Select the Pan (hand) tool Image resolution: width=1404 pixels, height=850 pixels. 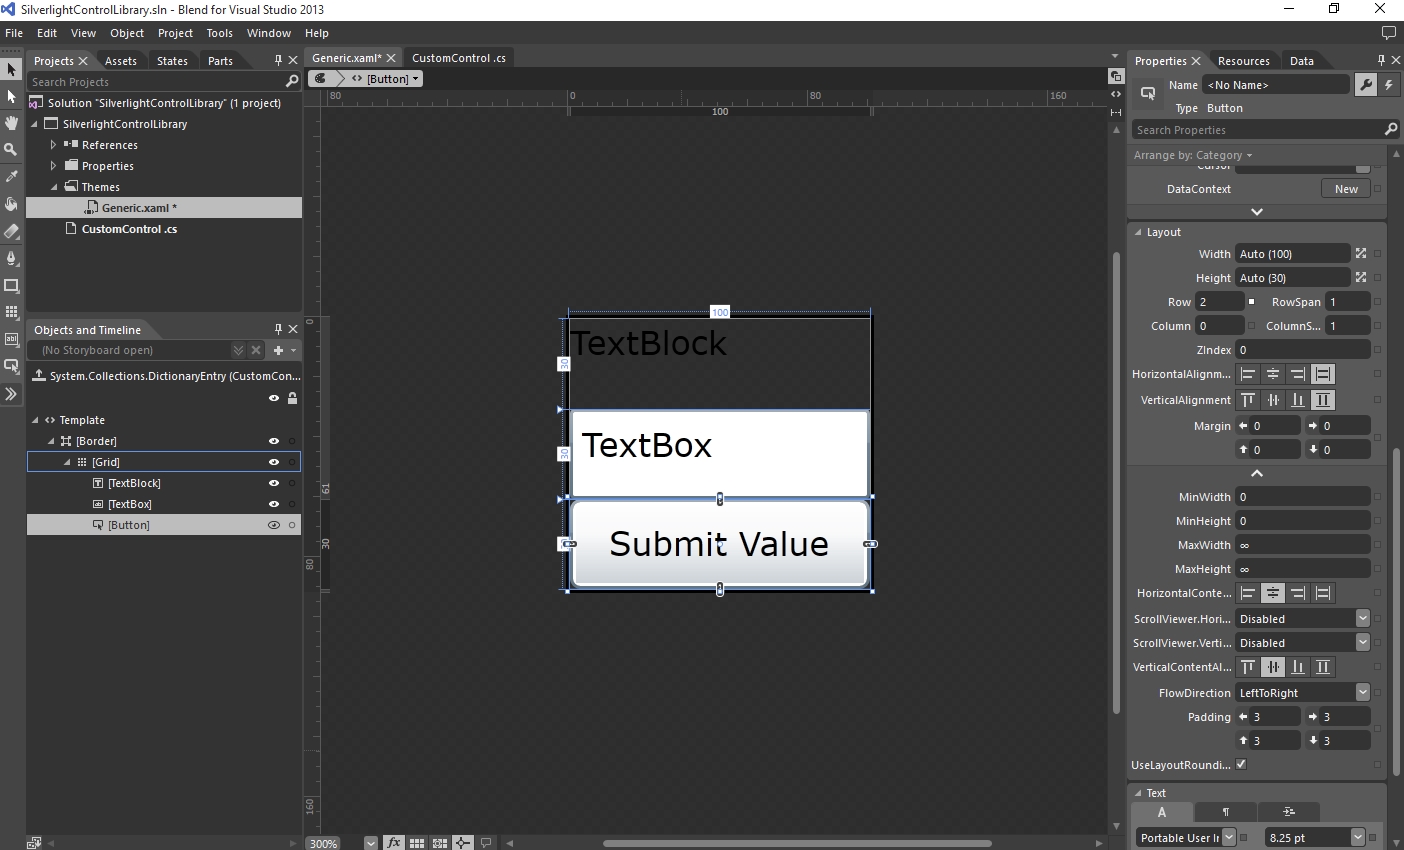pyautogui.click(x=11, y=123)
